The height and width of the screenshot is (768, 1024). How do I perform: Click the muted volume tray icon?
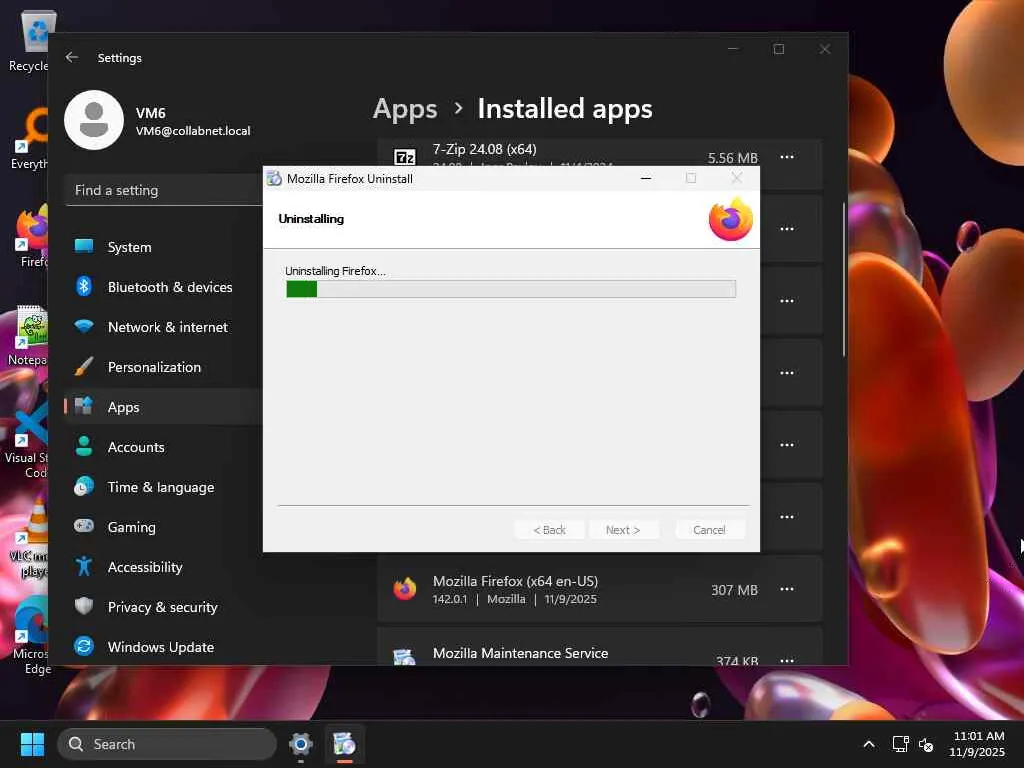[926, 744]
